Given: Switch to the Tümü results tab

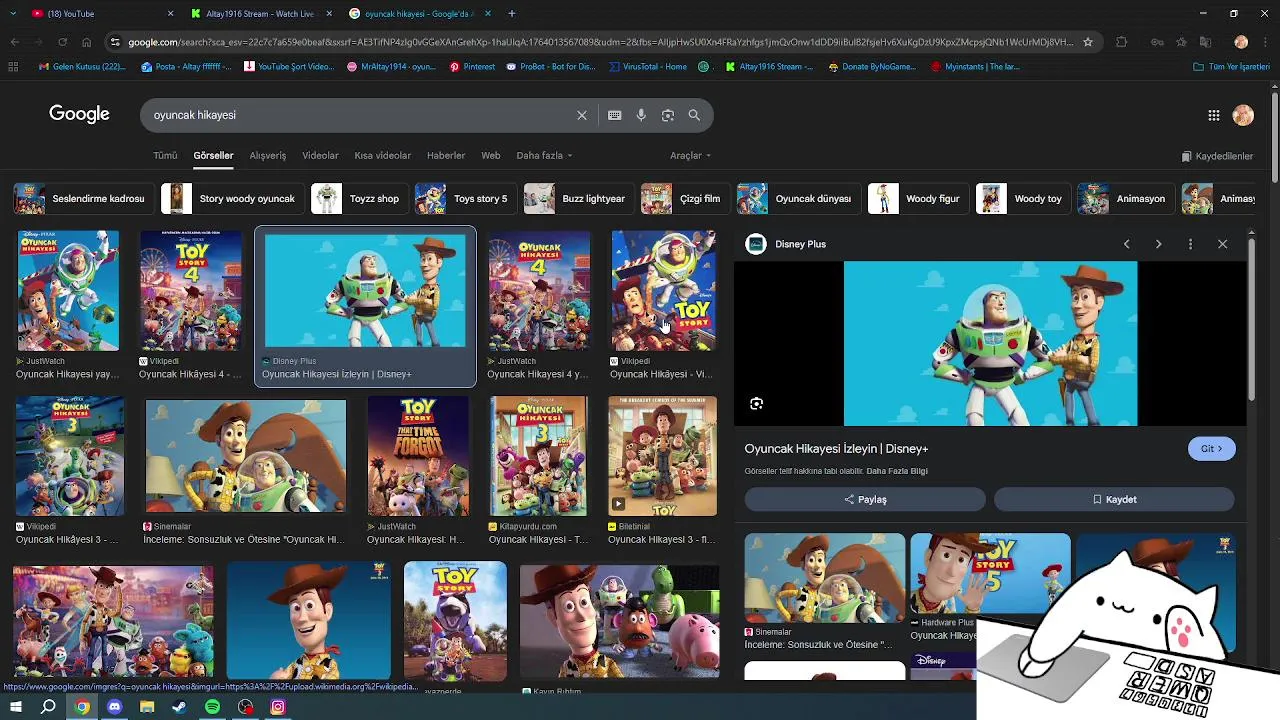Looking at the screenshot, I should pyautogui.click(x=165, y=156).
